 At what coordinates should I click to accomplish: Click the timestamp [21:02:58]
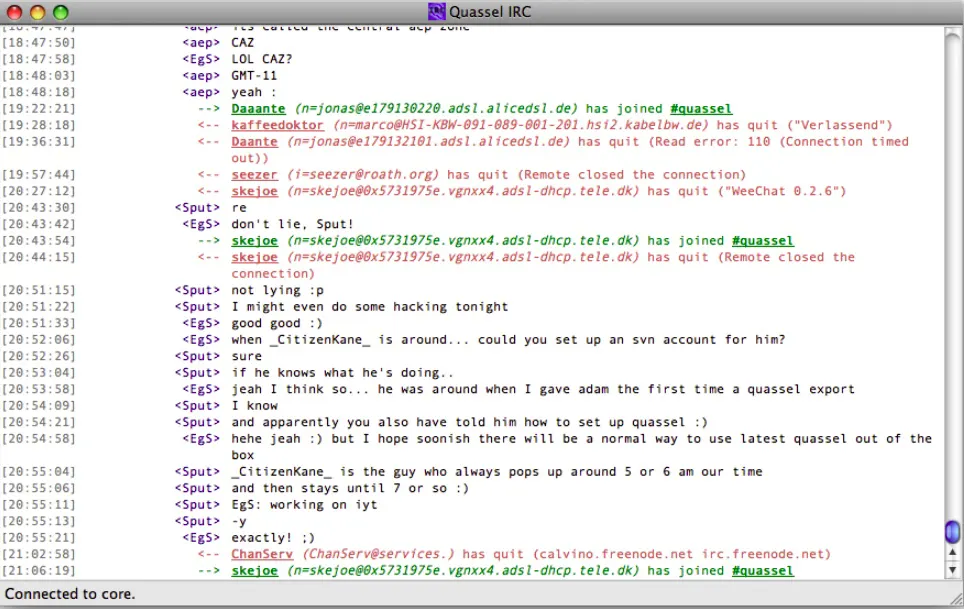(39, 554)
